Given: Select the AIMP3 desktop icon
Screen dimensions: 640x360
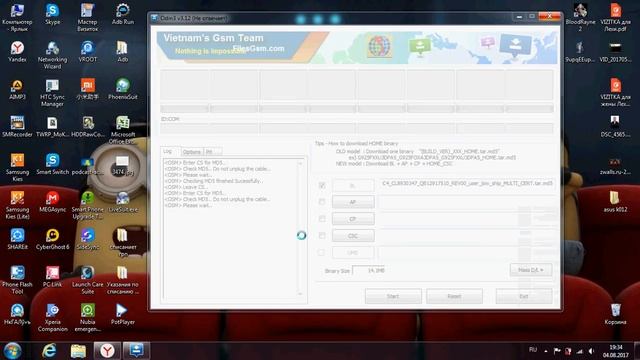Looking at the screenshot, I should coord(17,89).
